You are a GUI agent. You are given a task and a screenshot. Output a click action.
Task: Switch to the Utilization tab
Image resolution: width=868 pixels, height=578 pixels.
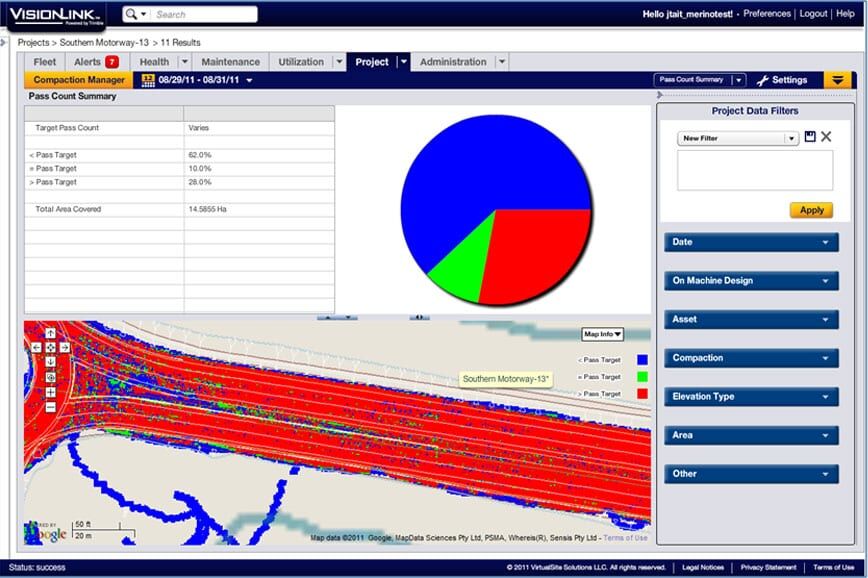tap(301, 62)
